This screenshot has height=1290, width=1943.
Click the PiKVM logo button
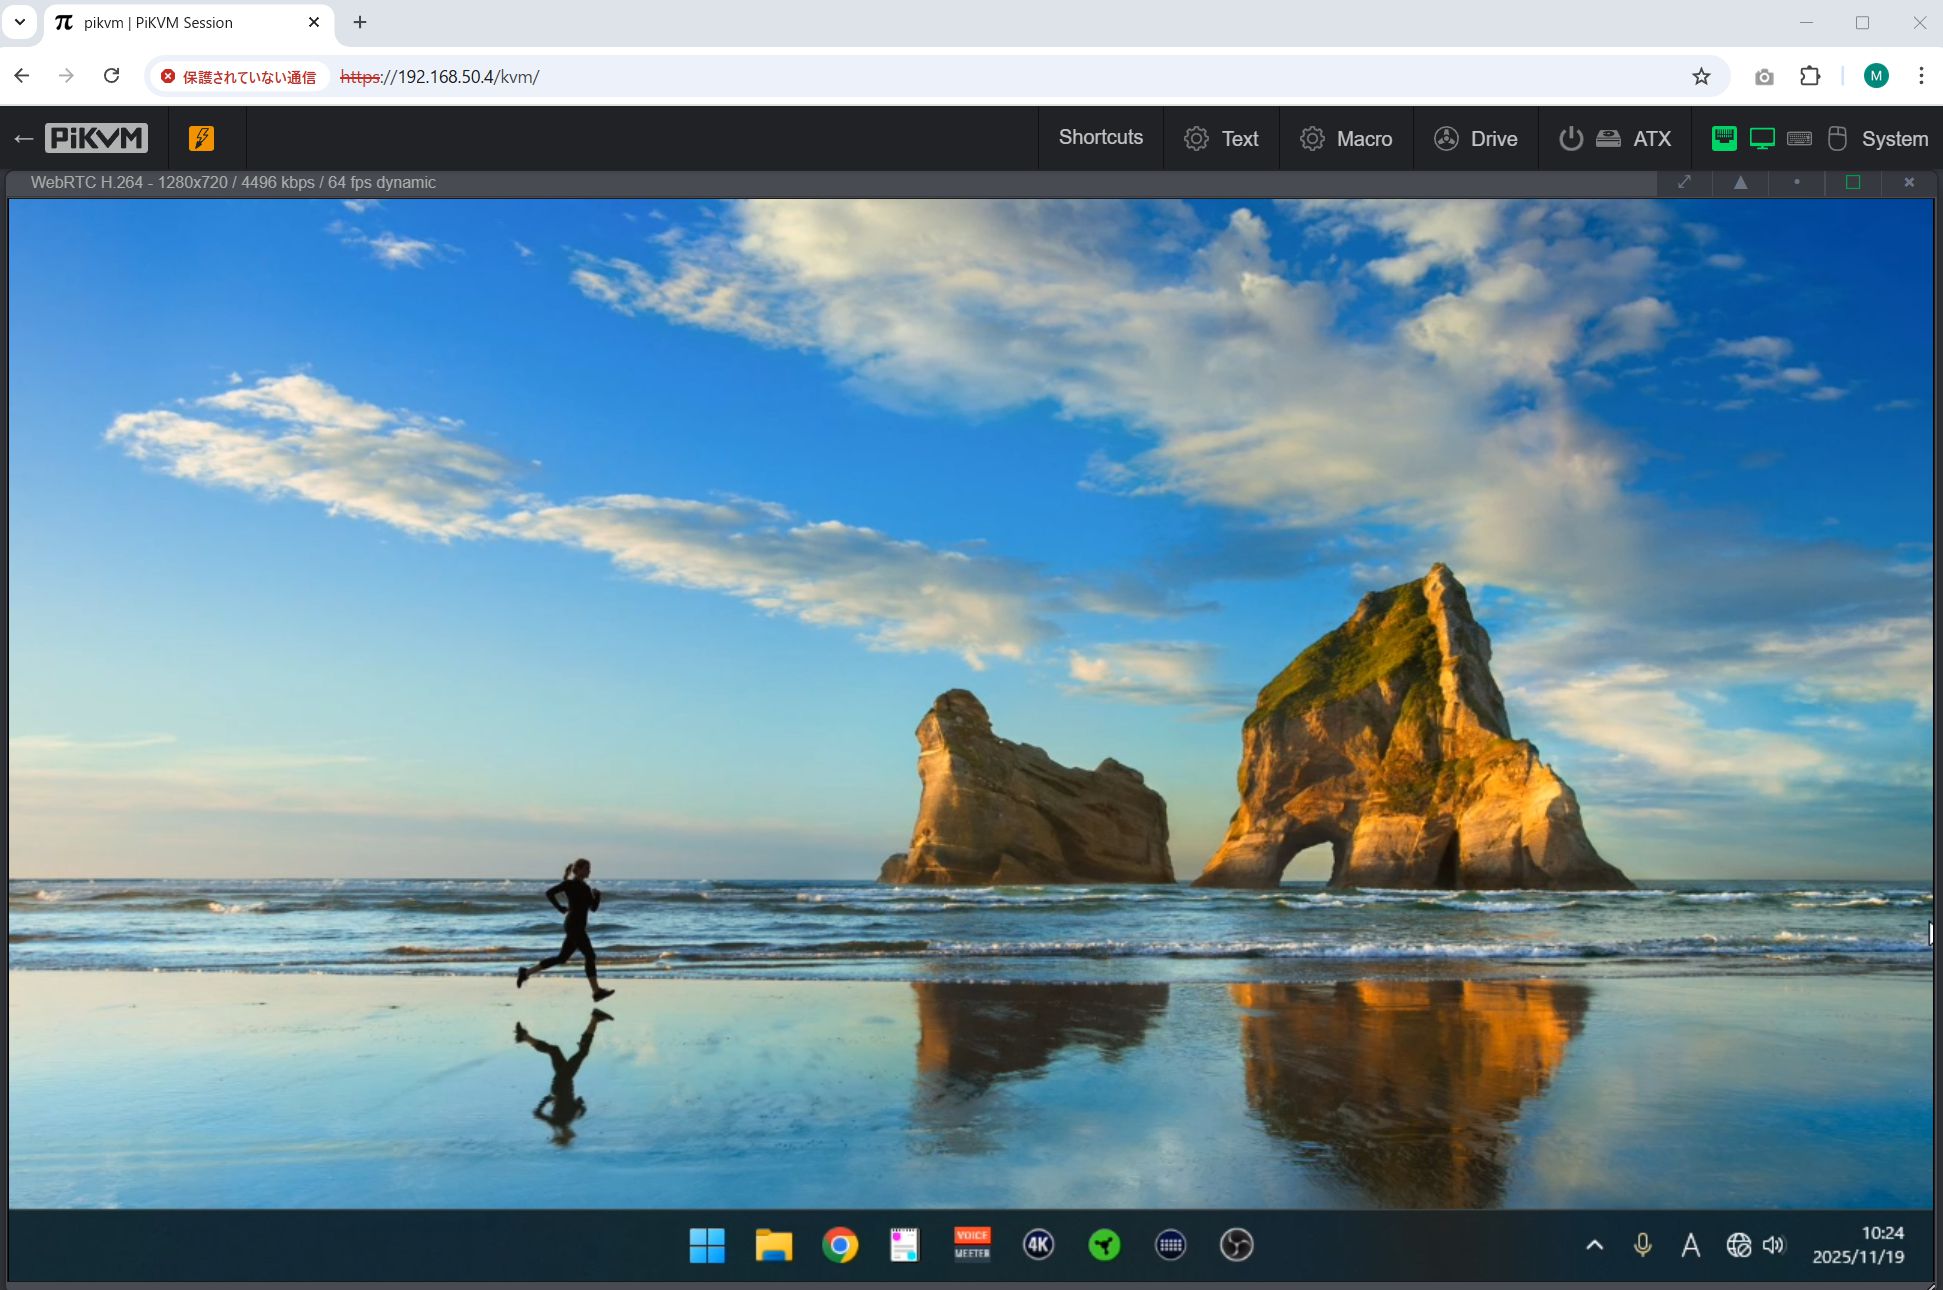tap(96, 138)
